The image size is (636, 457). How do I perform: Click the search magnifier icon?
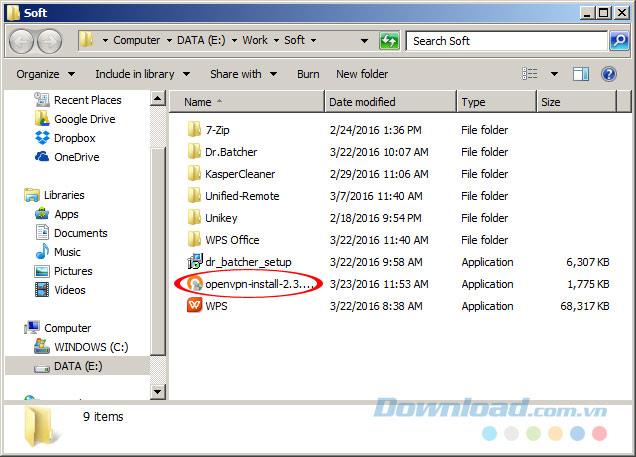coord(619,41)
